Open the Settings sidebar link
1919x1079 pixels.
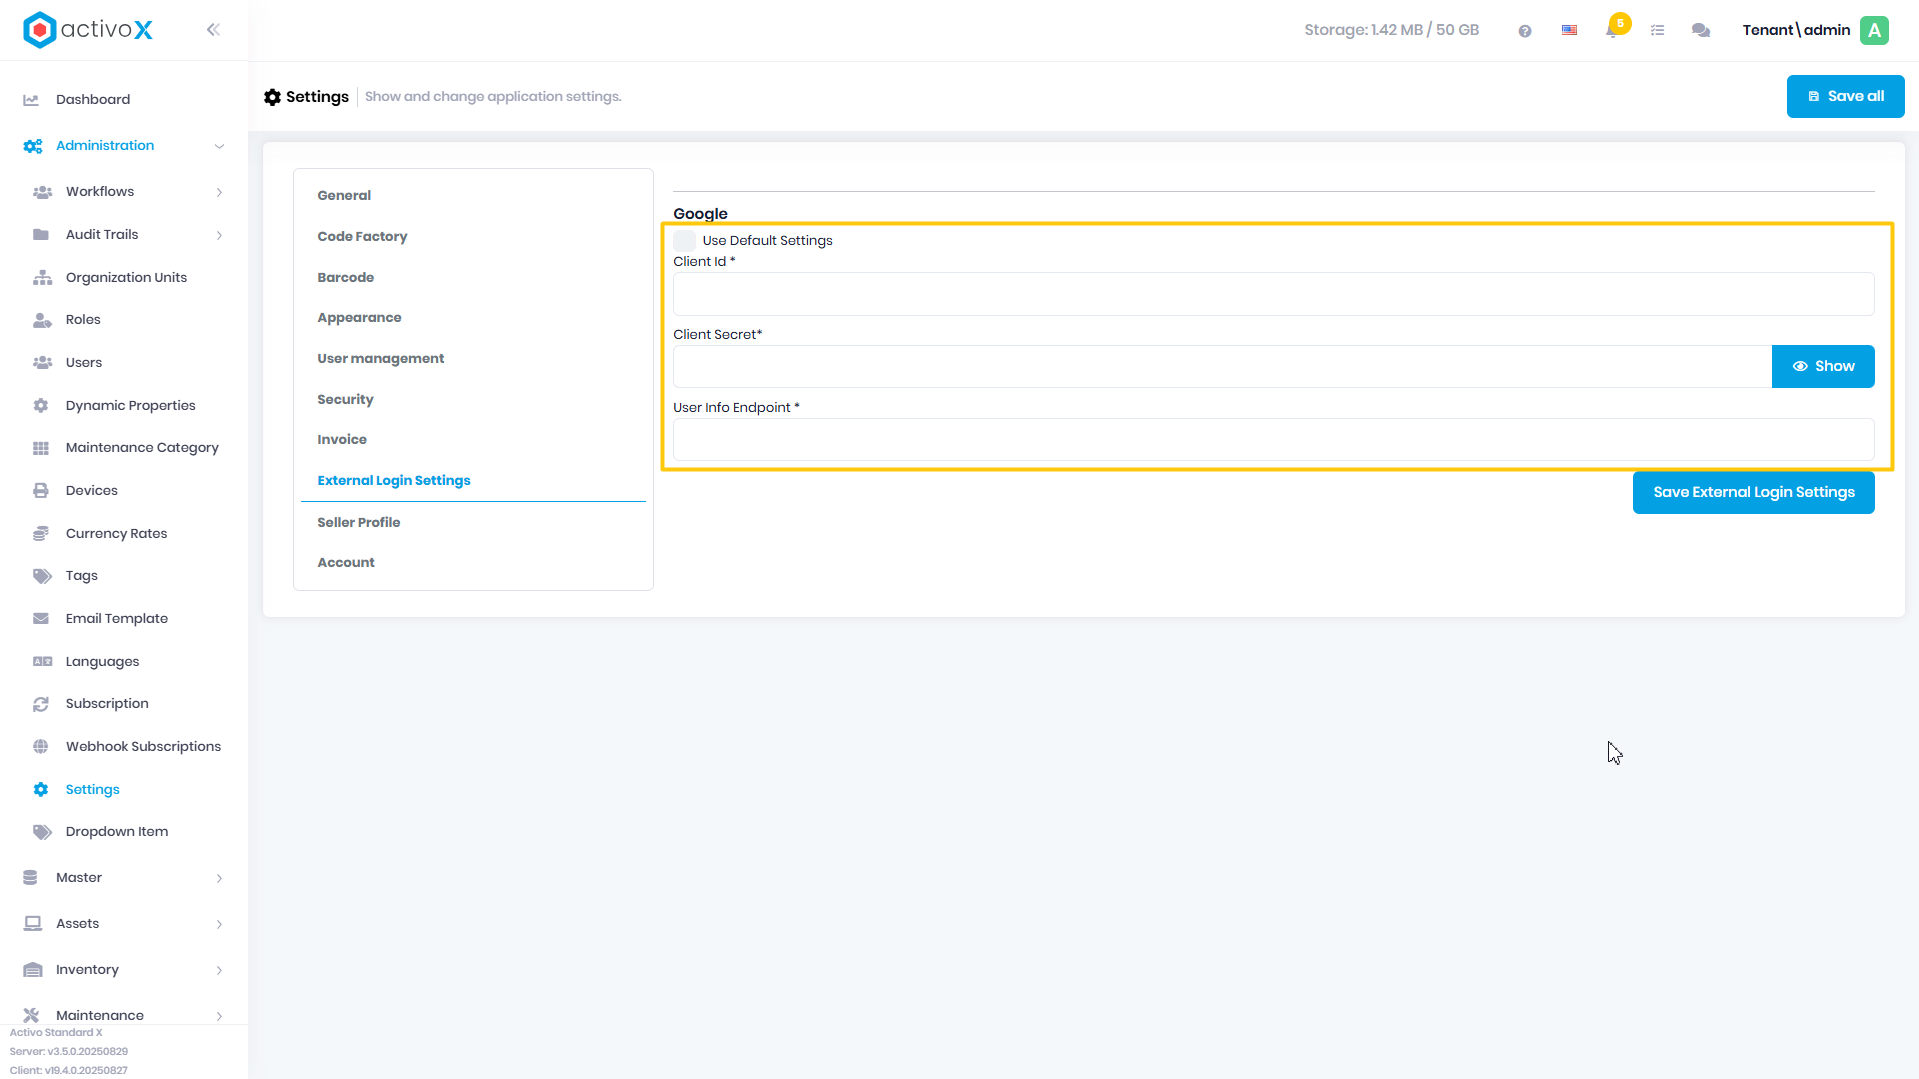92,790
